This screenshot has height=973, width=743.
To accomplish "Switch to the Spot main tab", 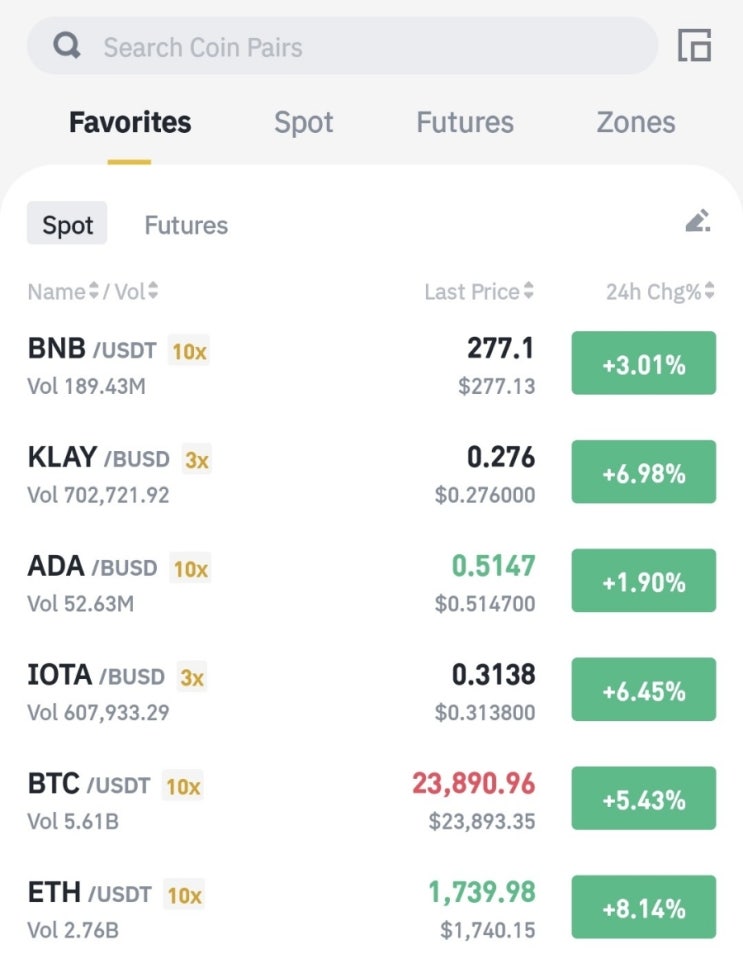I will coord(304,122).
